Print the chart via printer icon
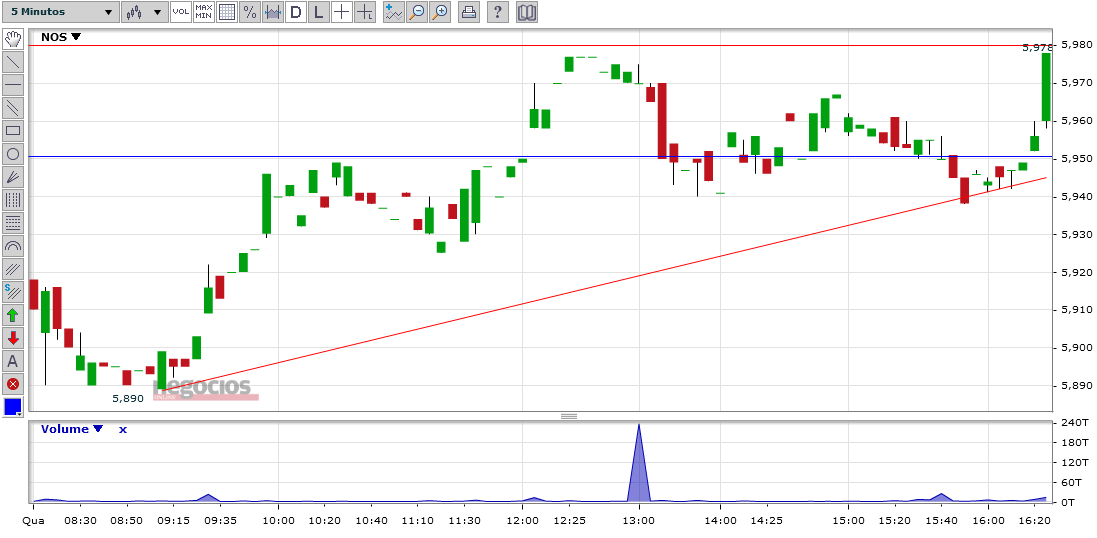 point(469,12)
